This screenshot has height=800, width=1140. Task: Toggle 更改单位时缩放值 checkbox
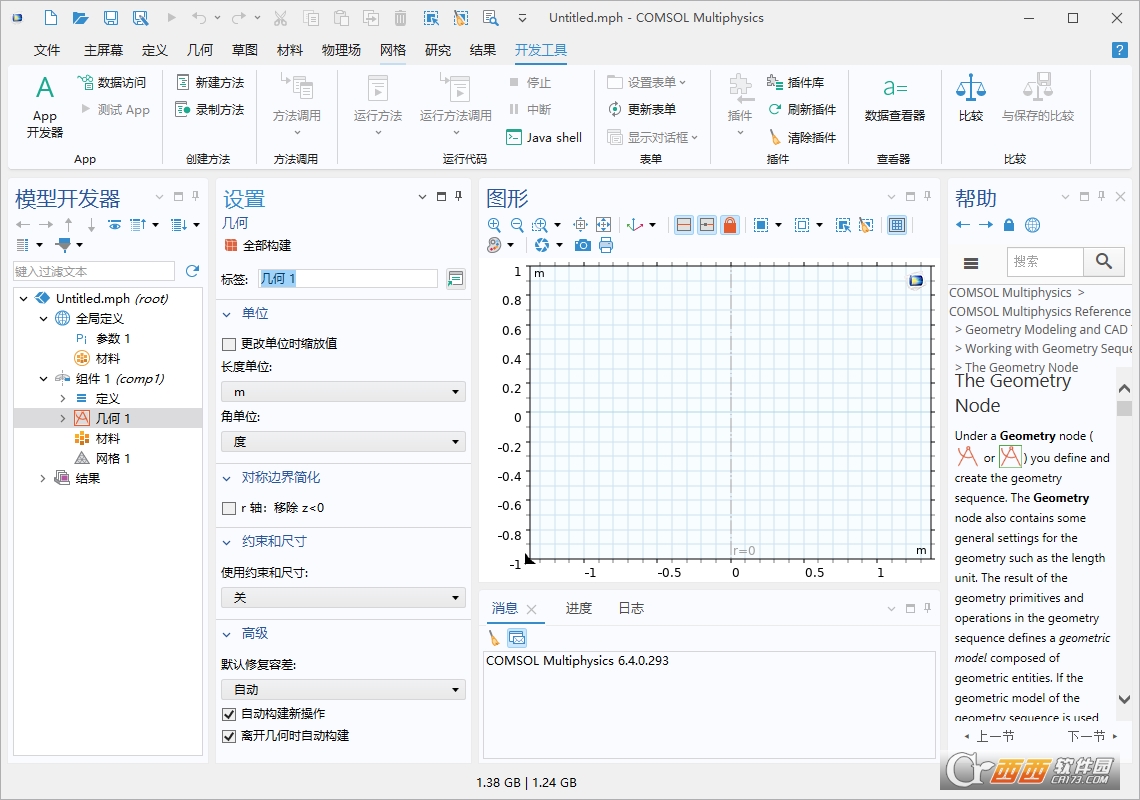coord(229,343)
